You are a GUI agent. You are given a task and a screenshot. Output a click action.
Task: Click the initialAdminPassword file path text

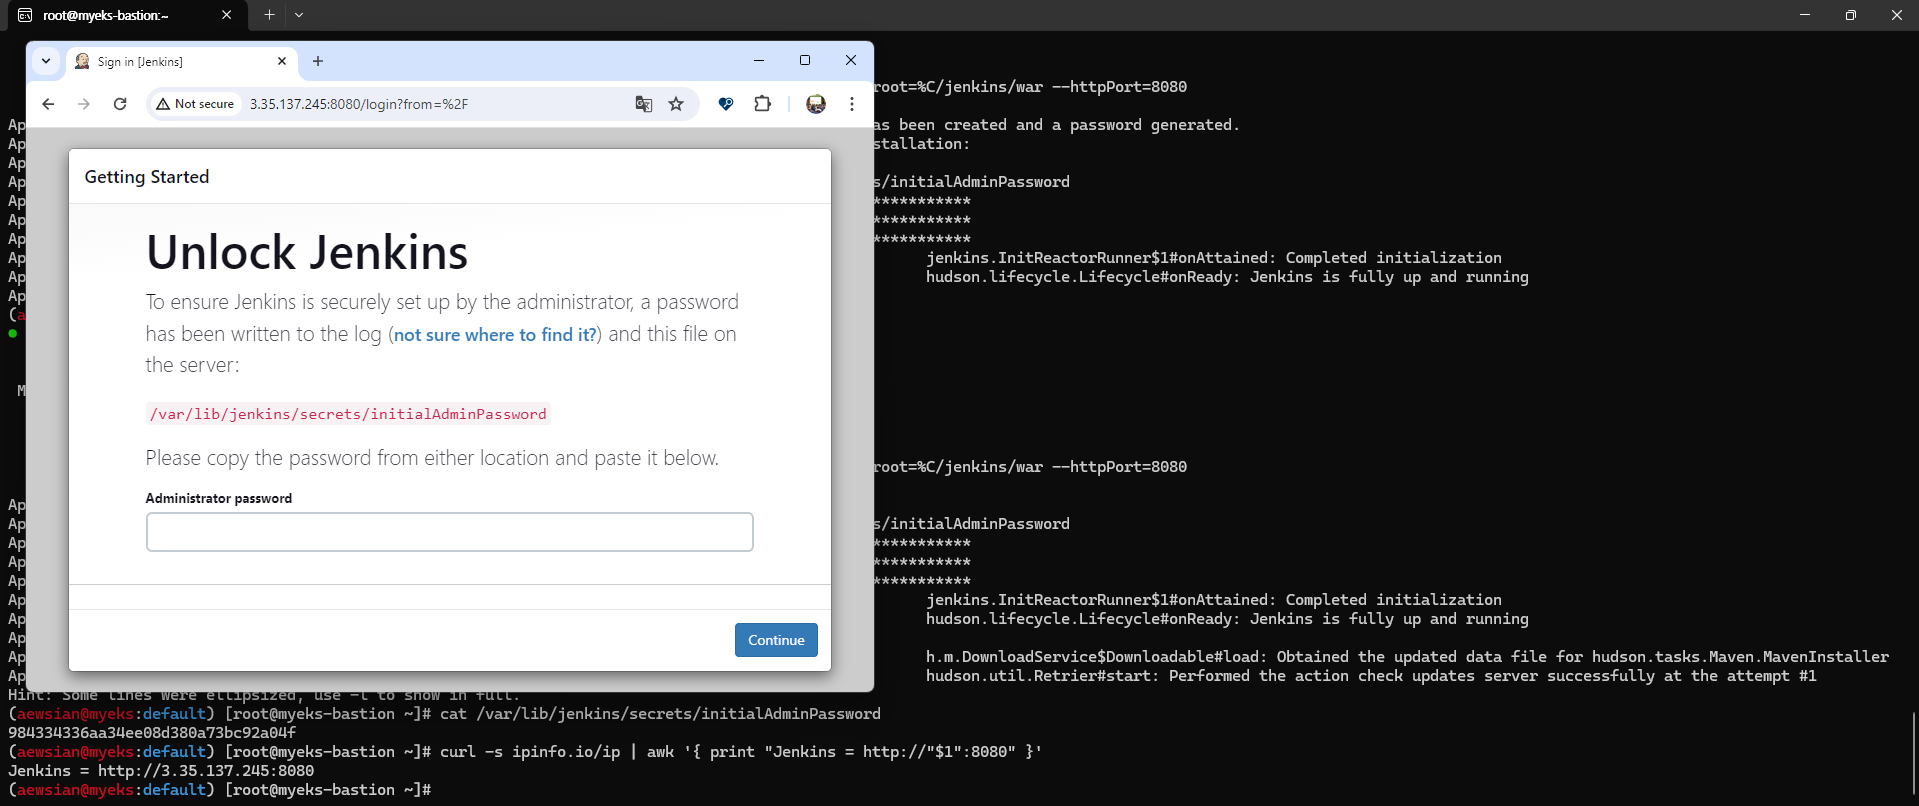348,414
